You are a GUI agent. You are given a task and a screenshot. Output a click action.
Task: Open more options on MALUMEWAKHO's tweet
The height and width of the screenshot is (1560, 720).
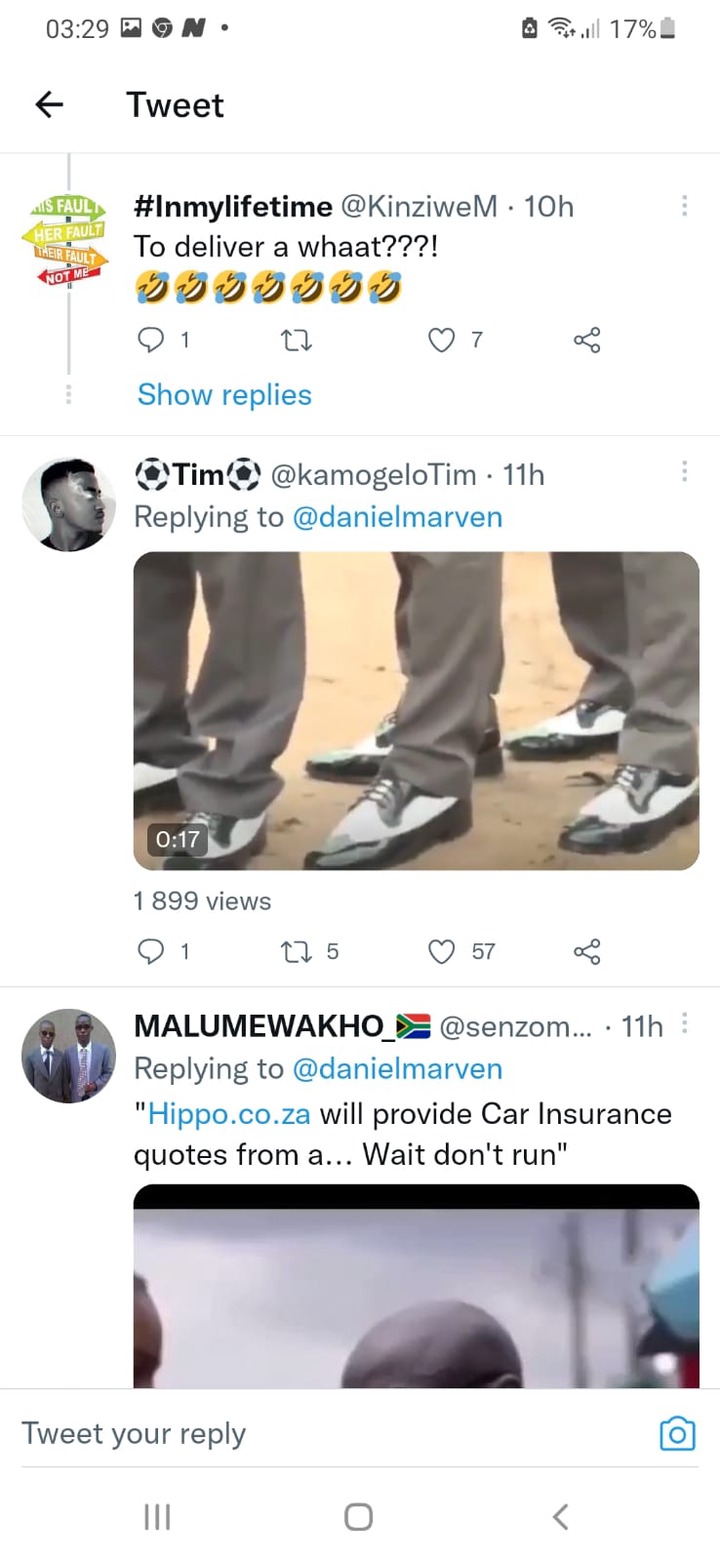click(x=684, y=1023)
